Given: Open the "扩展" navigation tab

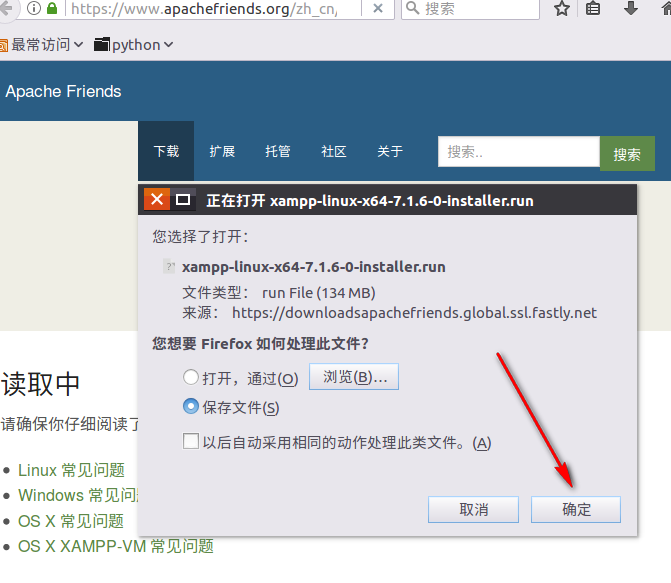Looking at the screenshot, I should point(222,151).
